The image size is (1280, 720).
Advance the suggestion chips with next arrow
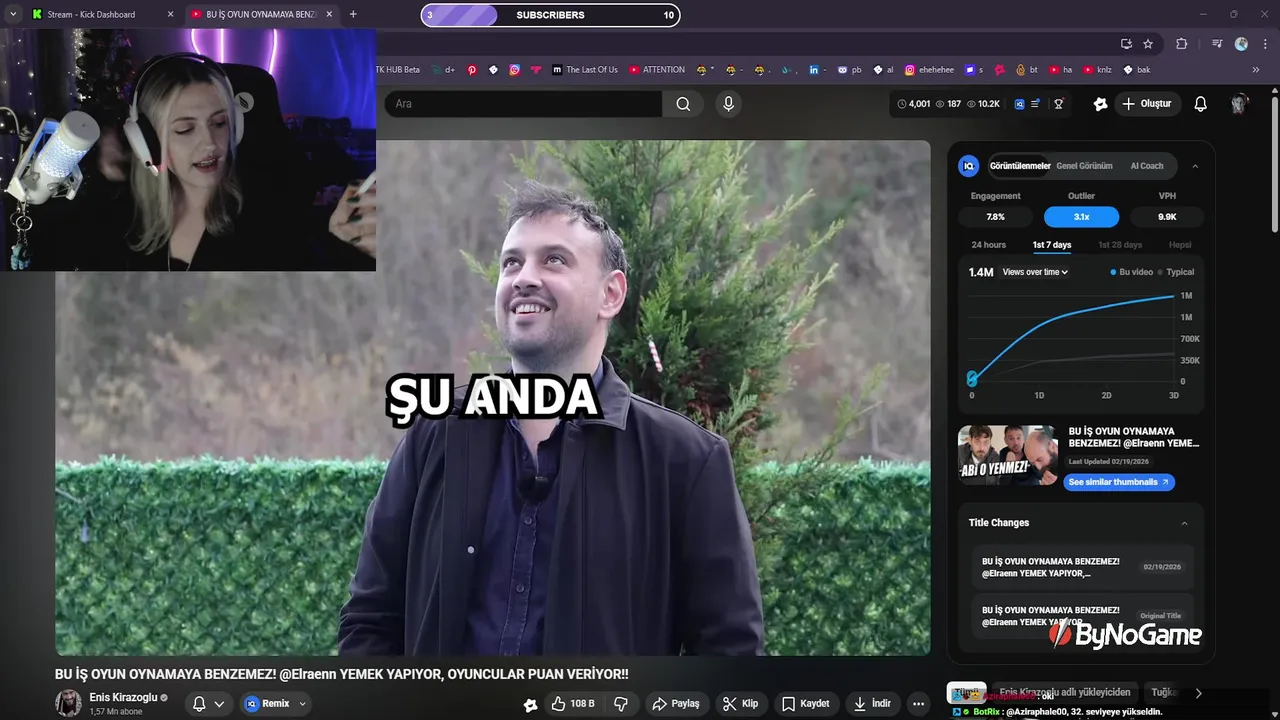1198,693
